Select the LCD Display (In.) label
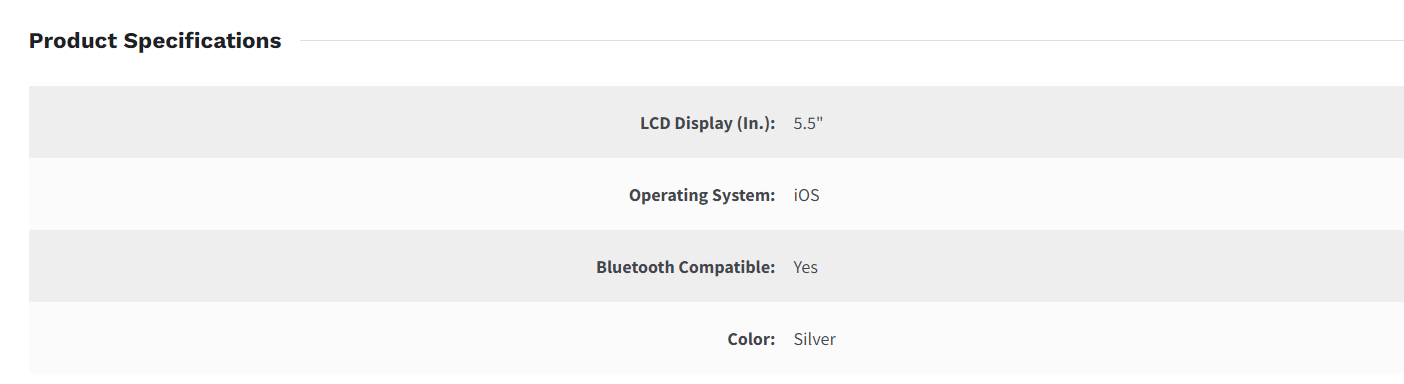Screen dimensions: 1404x384 [708, 124]
